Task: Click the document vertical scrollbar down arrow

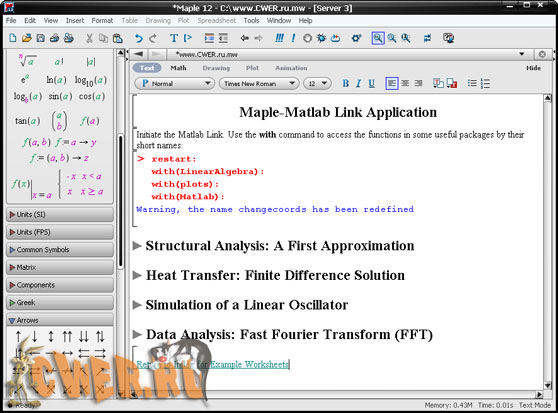Action: coord(548,385)
